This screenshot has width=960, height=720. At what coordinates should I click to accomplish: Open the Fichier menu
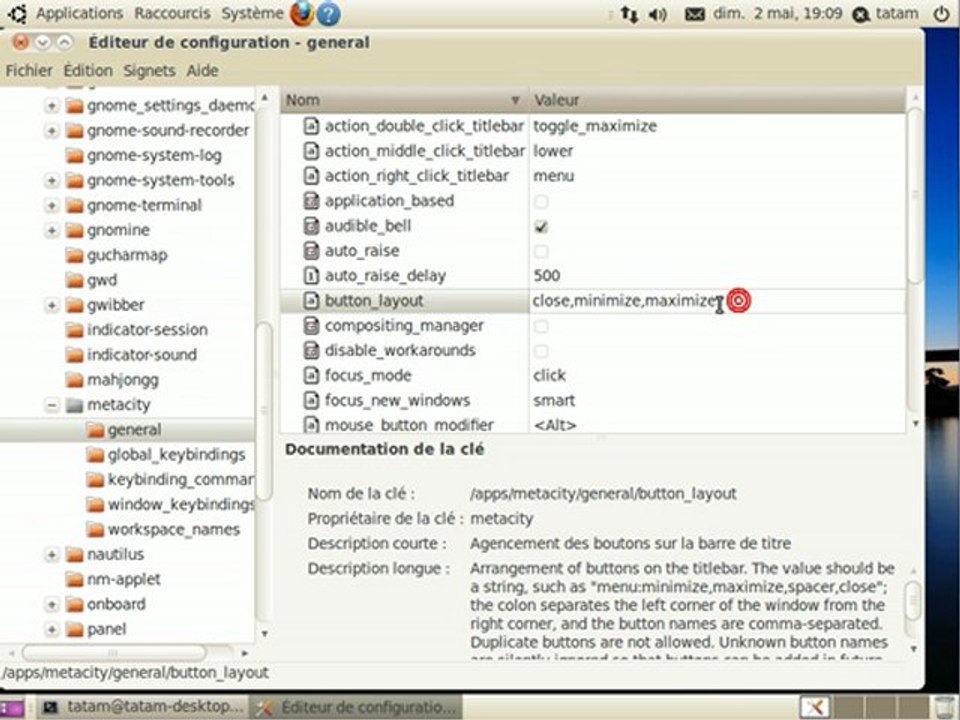pyautogui.click(x=29, y=70)
